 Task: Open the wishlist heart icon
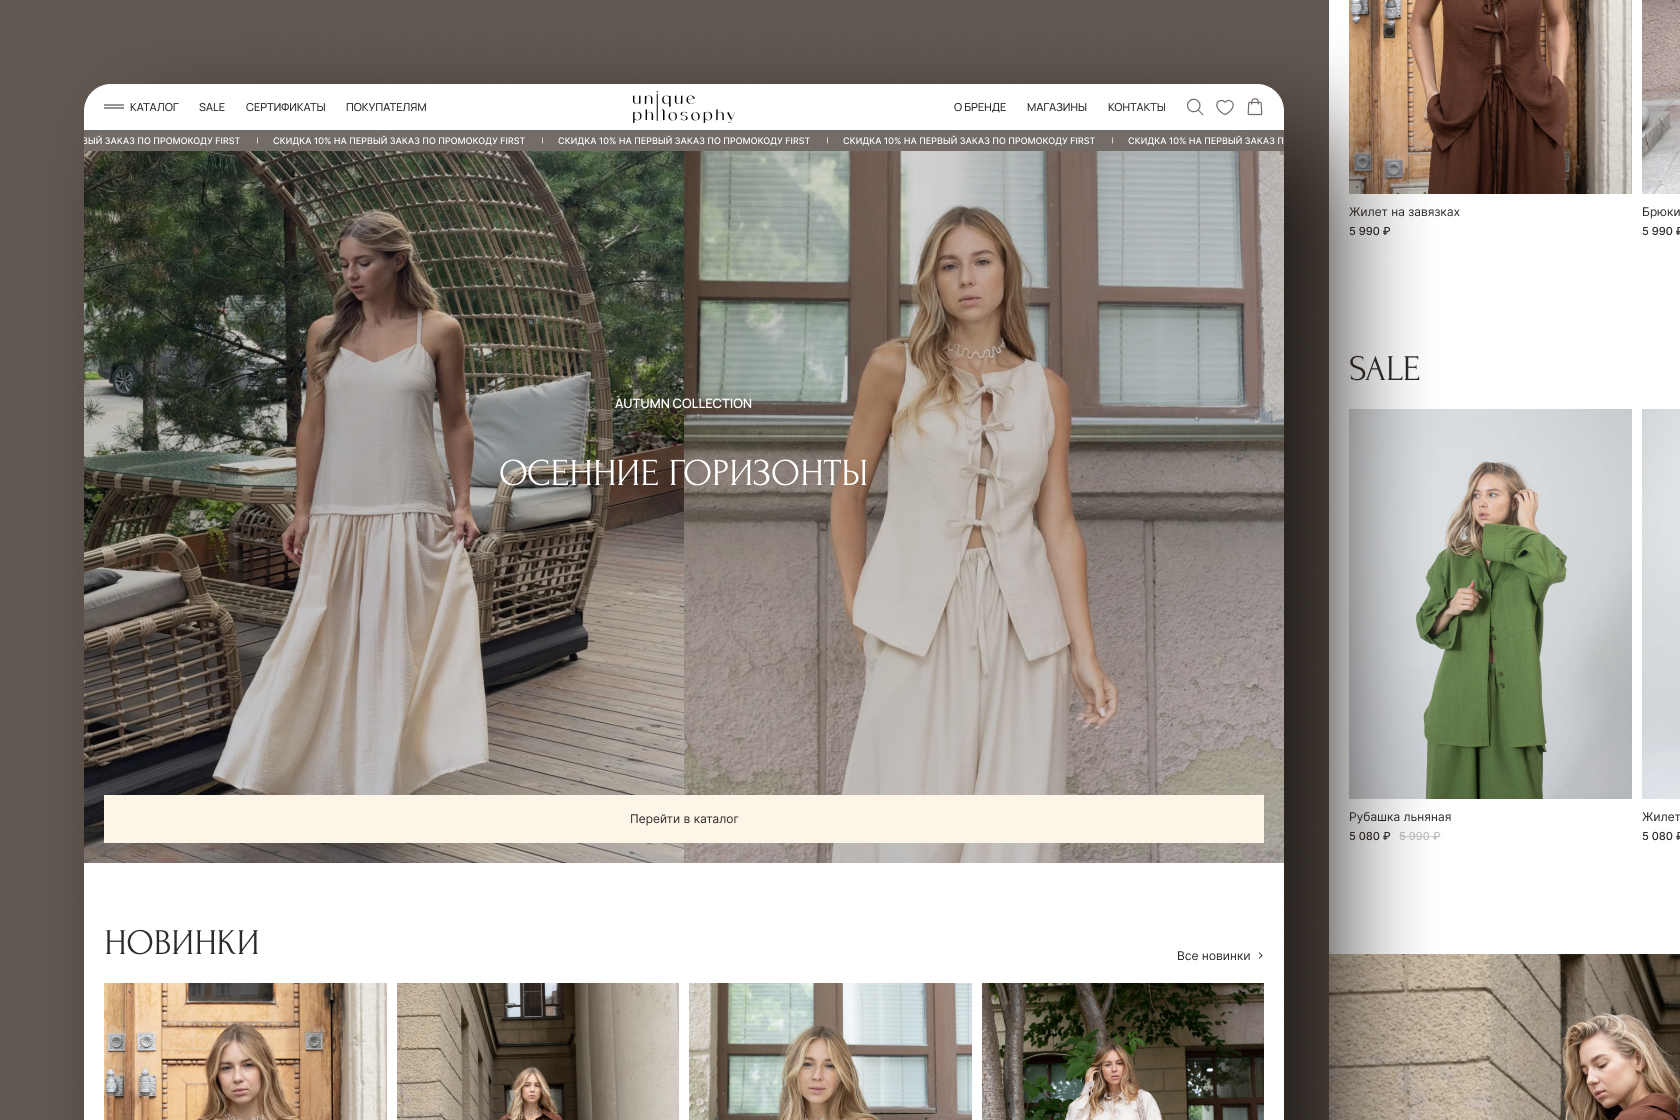pyautogui.click(x=1225, y=107)
